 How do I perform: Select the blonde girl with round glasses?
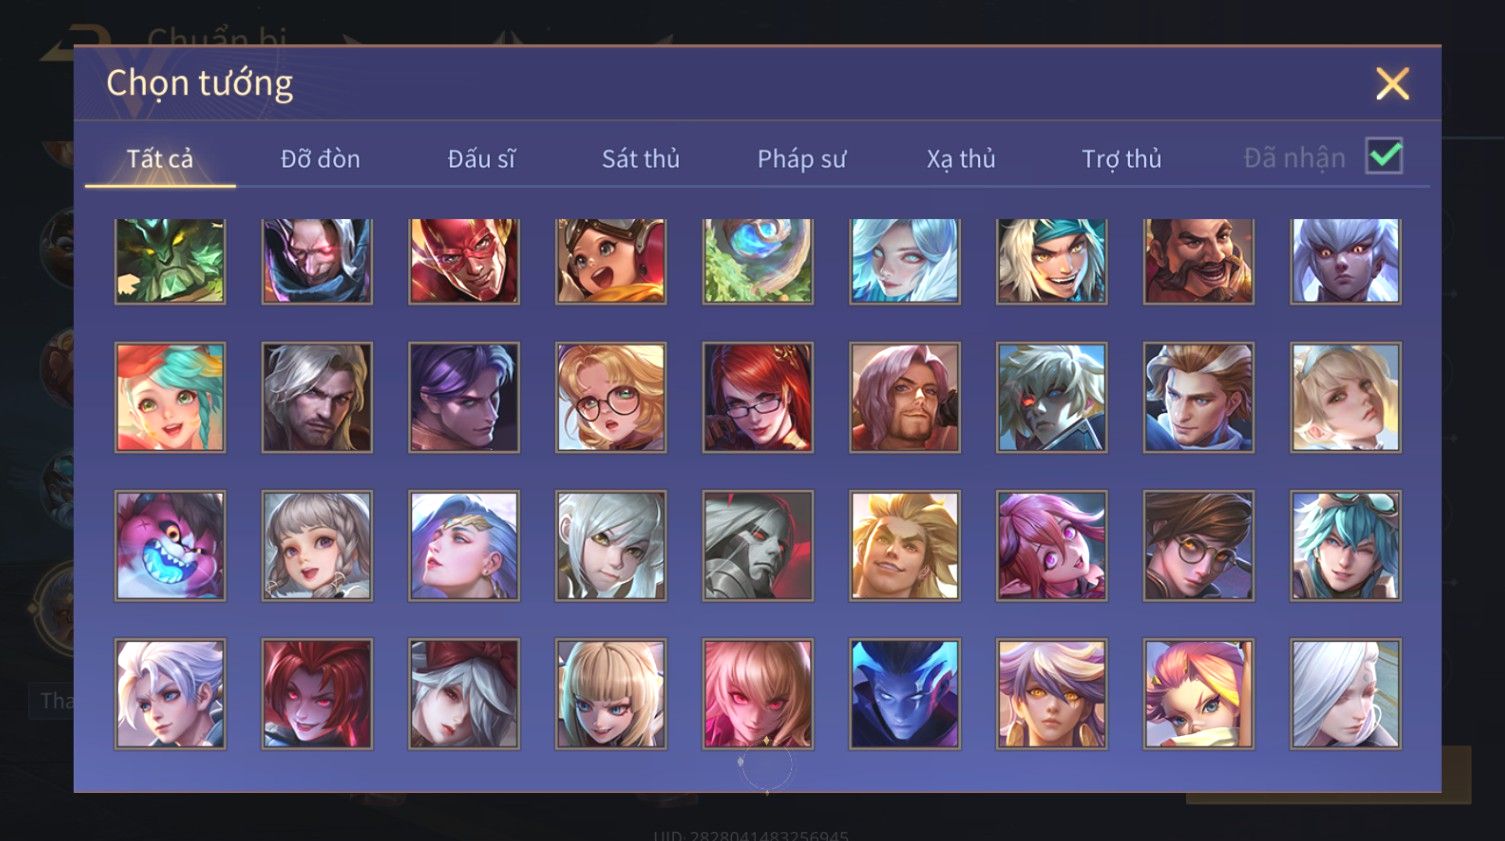pyautogui.click(x=611, y=398)
